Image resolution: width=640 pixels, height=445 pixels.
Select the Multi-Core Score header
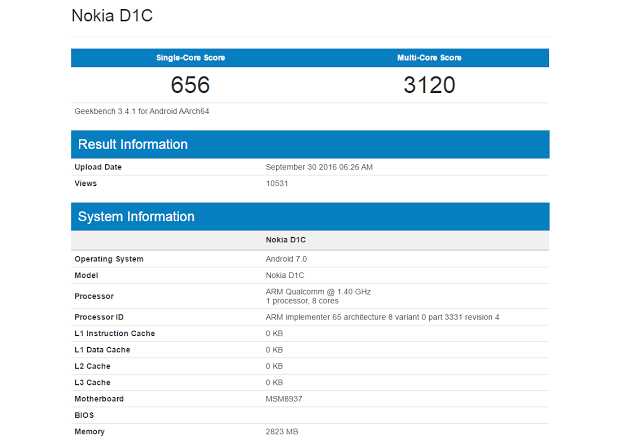click(429, 57)
